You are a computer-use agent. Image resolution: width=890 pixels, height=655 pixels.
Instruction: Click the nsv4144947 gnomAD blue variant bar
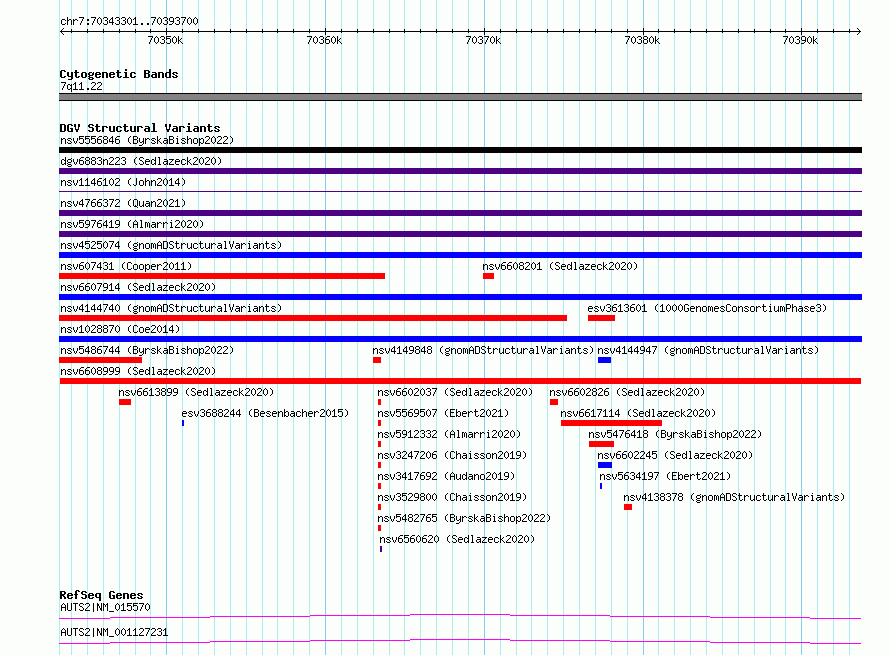point(604,360)
